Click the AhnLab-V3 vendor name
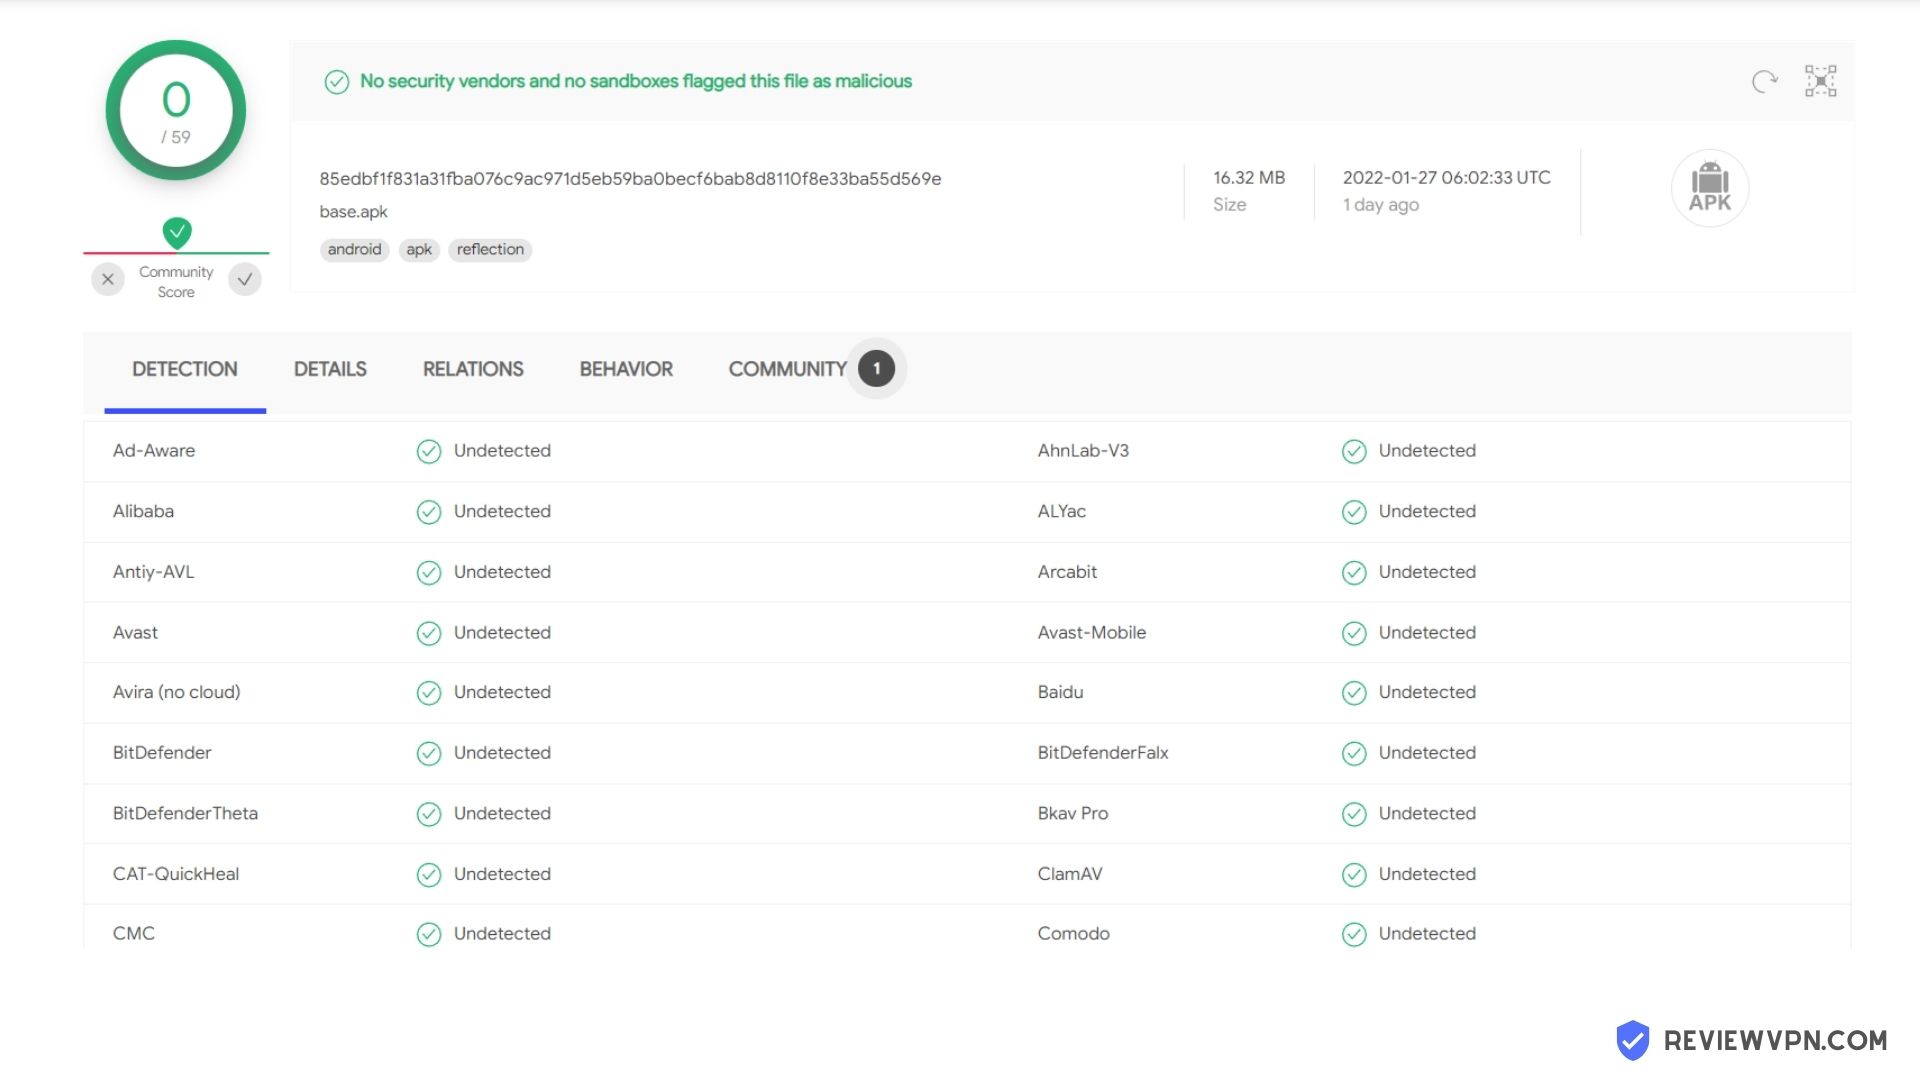Viewport: 1920px width, 1080px height. click(x=1083, y=451)
